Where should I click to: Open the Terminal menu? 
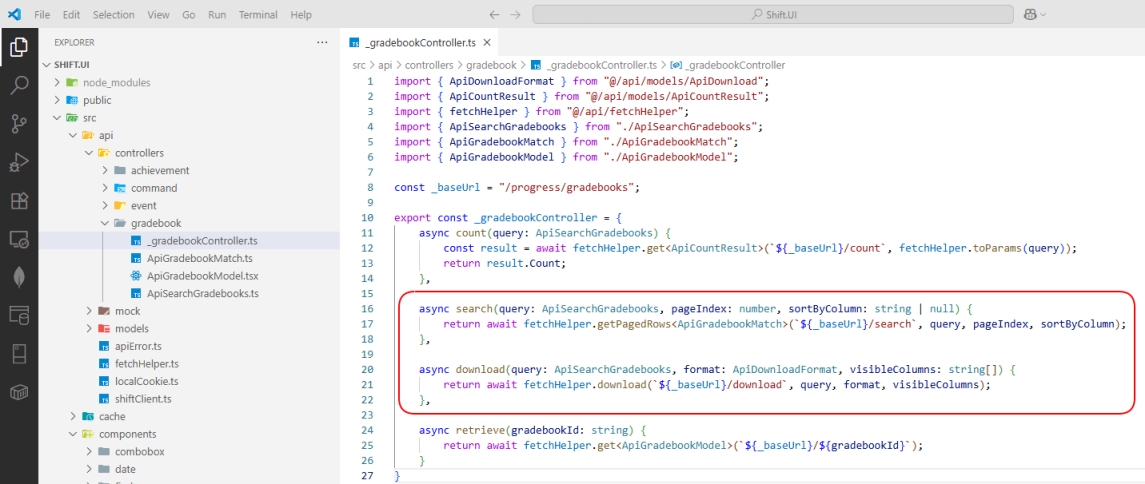[258, 15]
